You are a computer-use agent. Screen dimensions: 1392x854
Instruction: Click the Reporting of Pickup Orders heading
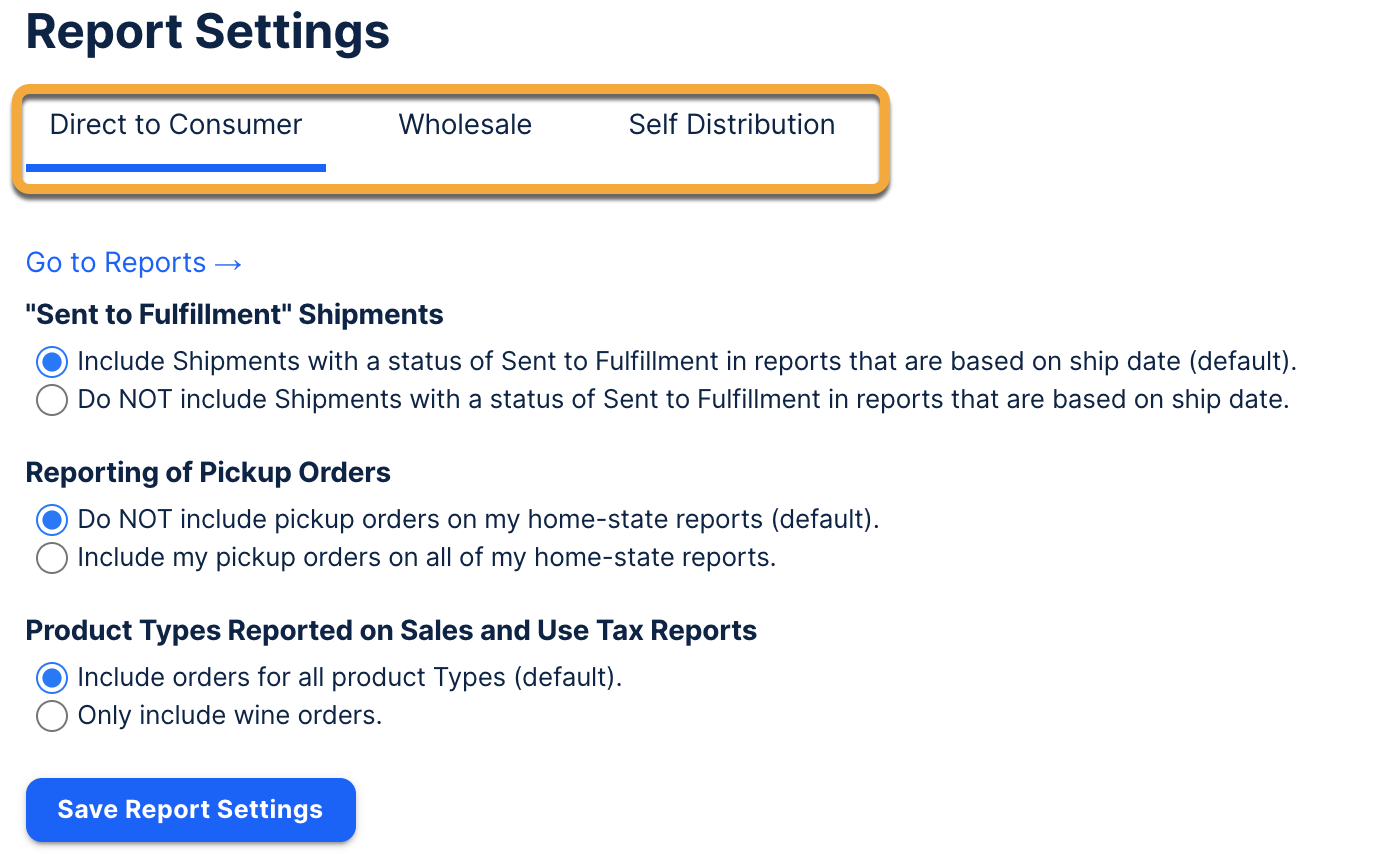coord(208,472)
